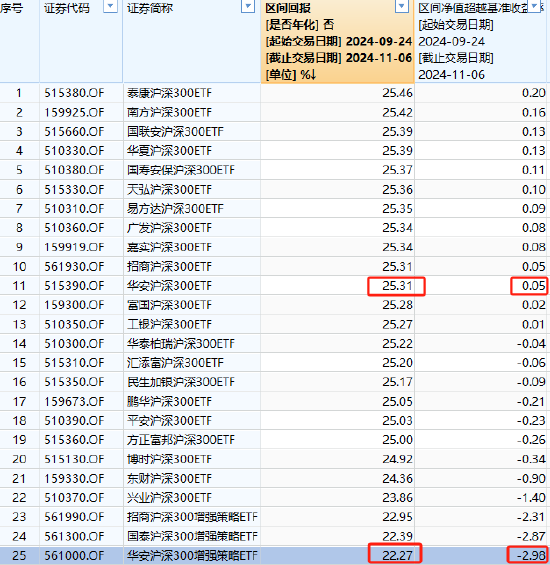
Task: Select fund name 嘉实沪深300ETF
Action: 169,247
